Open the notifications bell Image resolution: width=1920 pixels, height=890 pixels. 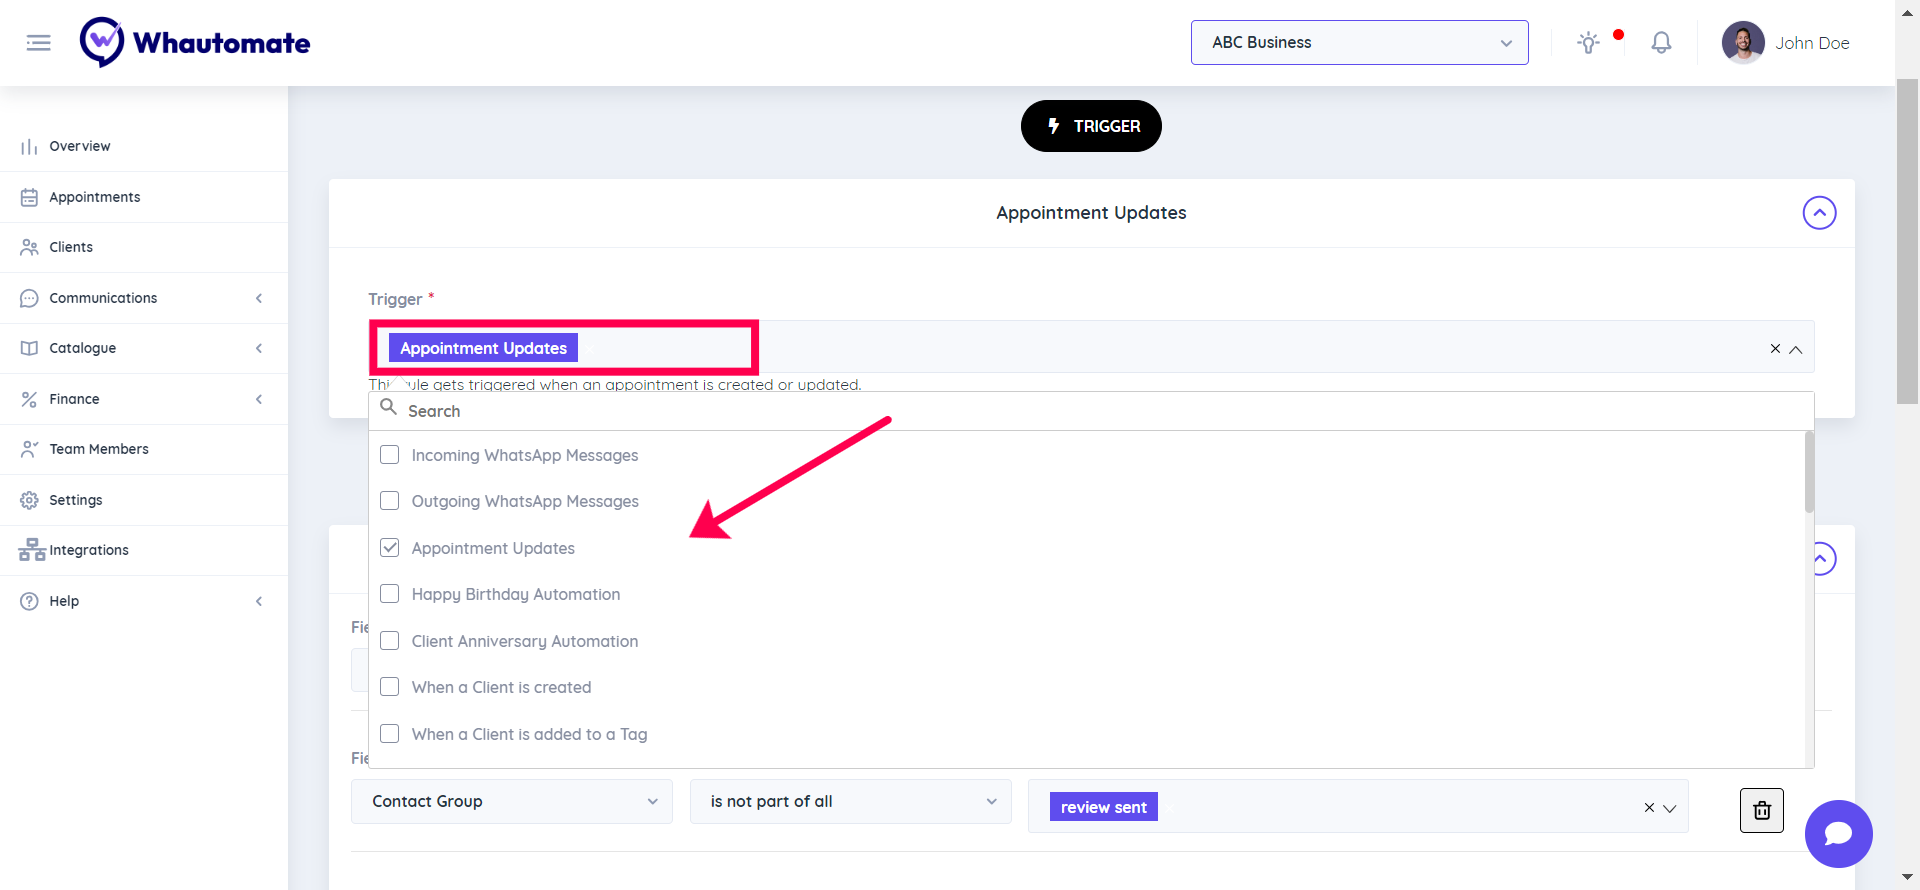(x=1661, y=43)
